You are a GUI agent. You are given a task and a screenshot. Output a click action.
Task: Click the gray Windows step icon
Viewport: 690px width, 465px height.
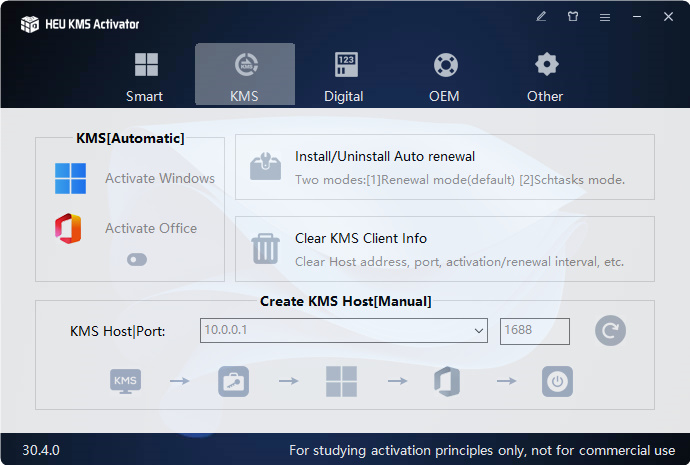click(341, 381)
